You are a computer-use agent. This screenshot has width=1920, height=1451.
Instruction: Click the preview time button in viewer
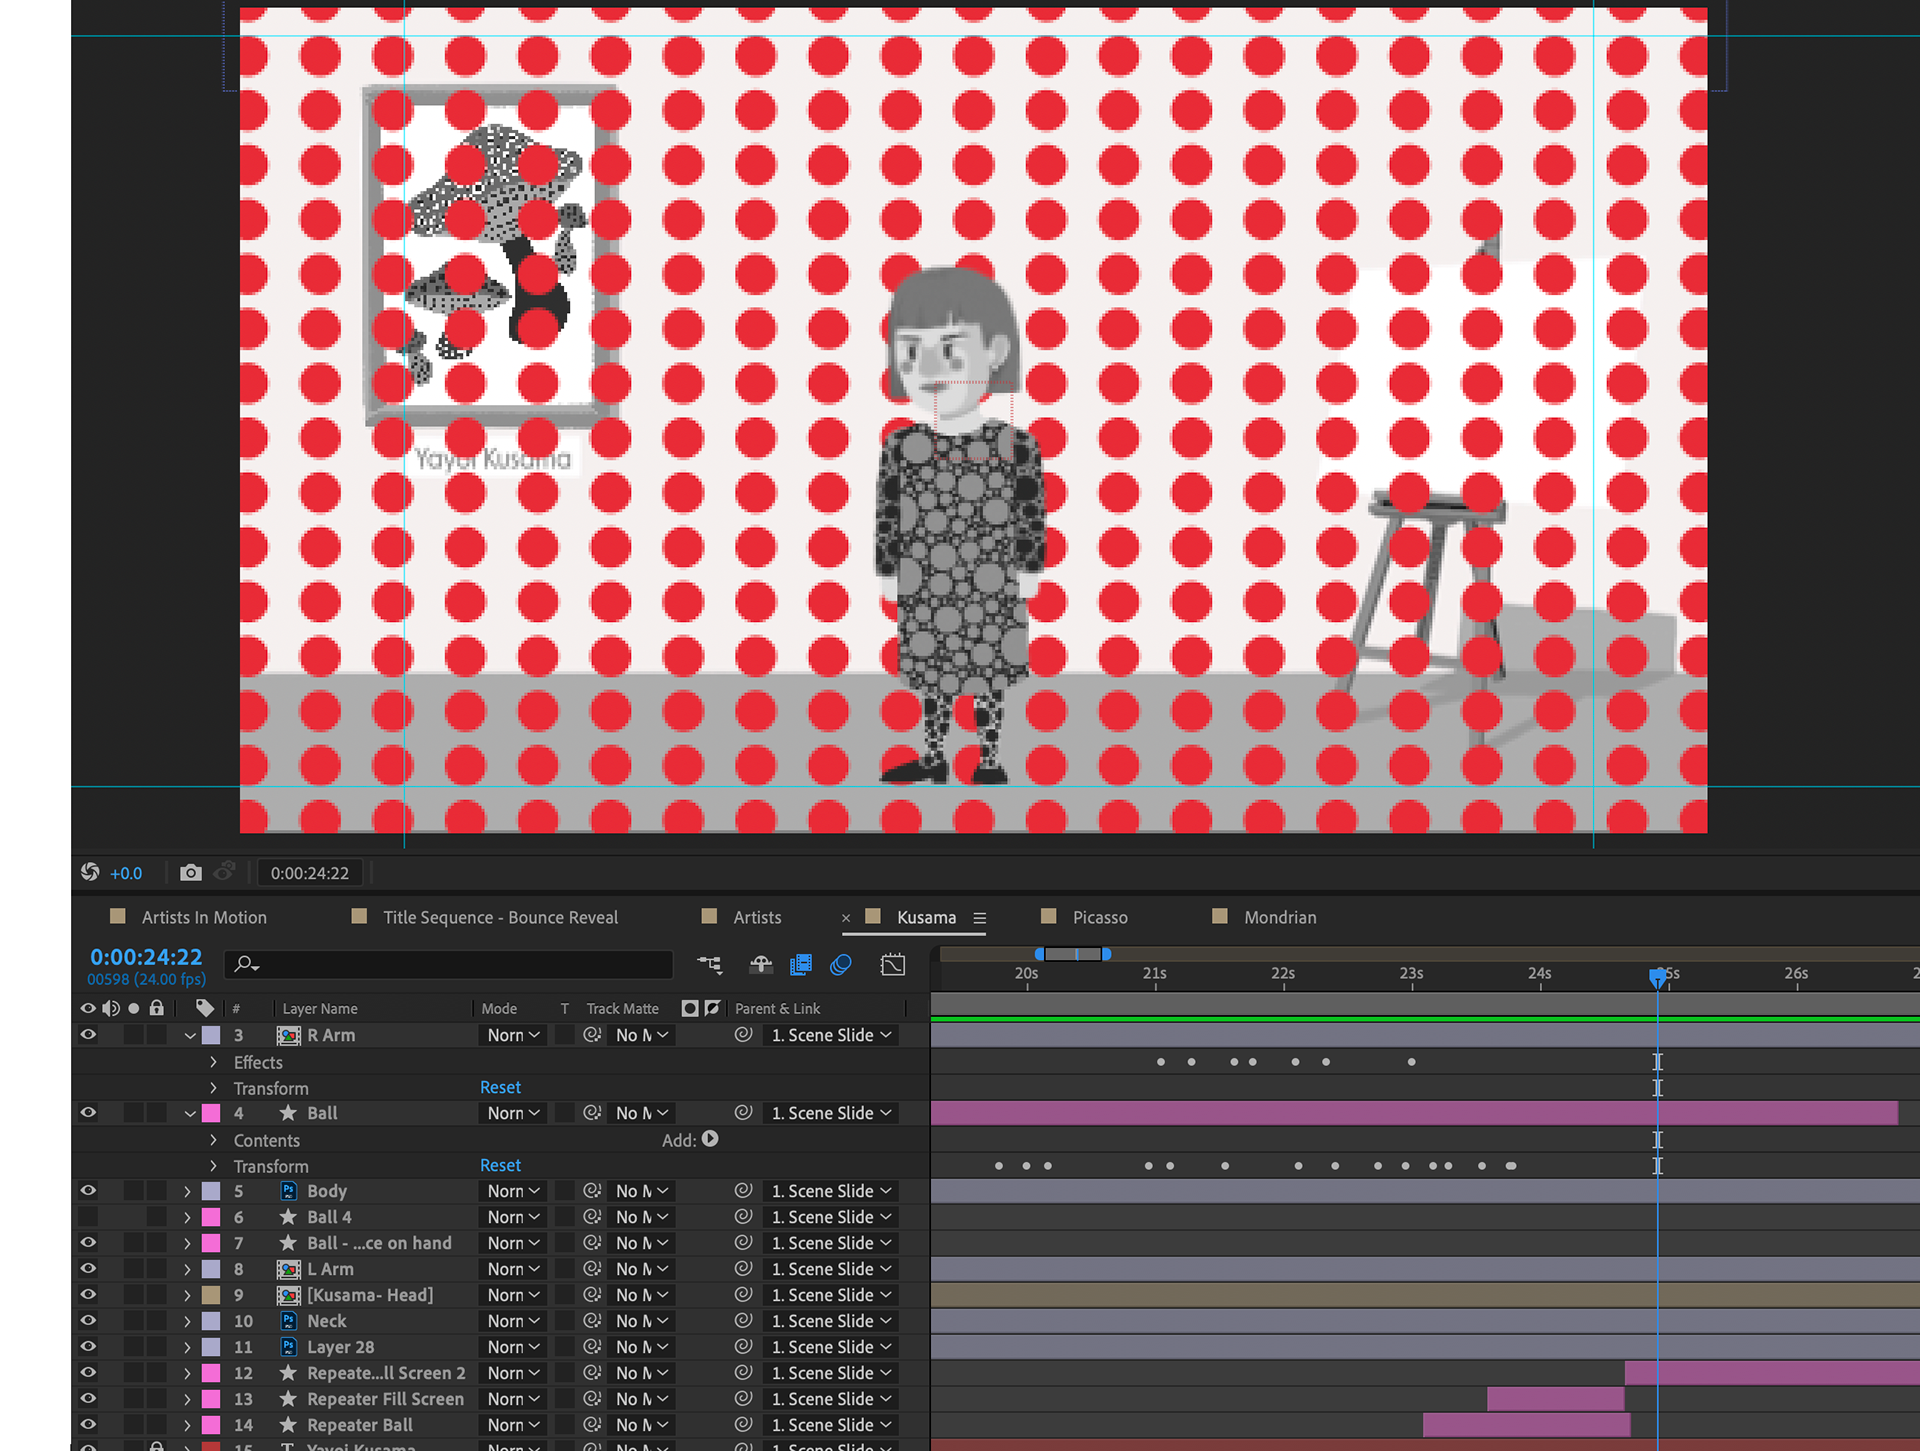tap(310, 873)
